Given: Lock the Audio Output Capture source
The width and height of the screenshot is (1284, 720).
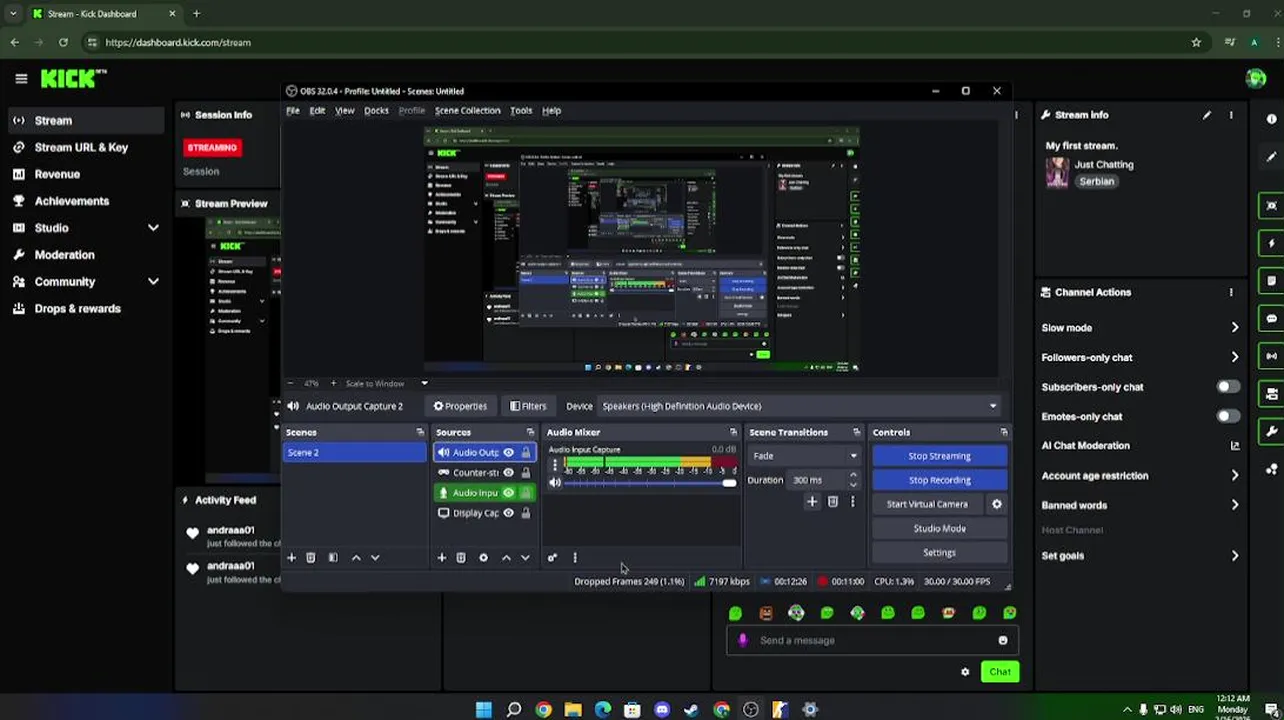Looking at the screenshot, I should [526, 453].
